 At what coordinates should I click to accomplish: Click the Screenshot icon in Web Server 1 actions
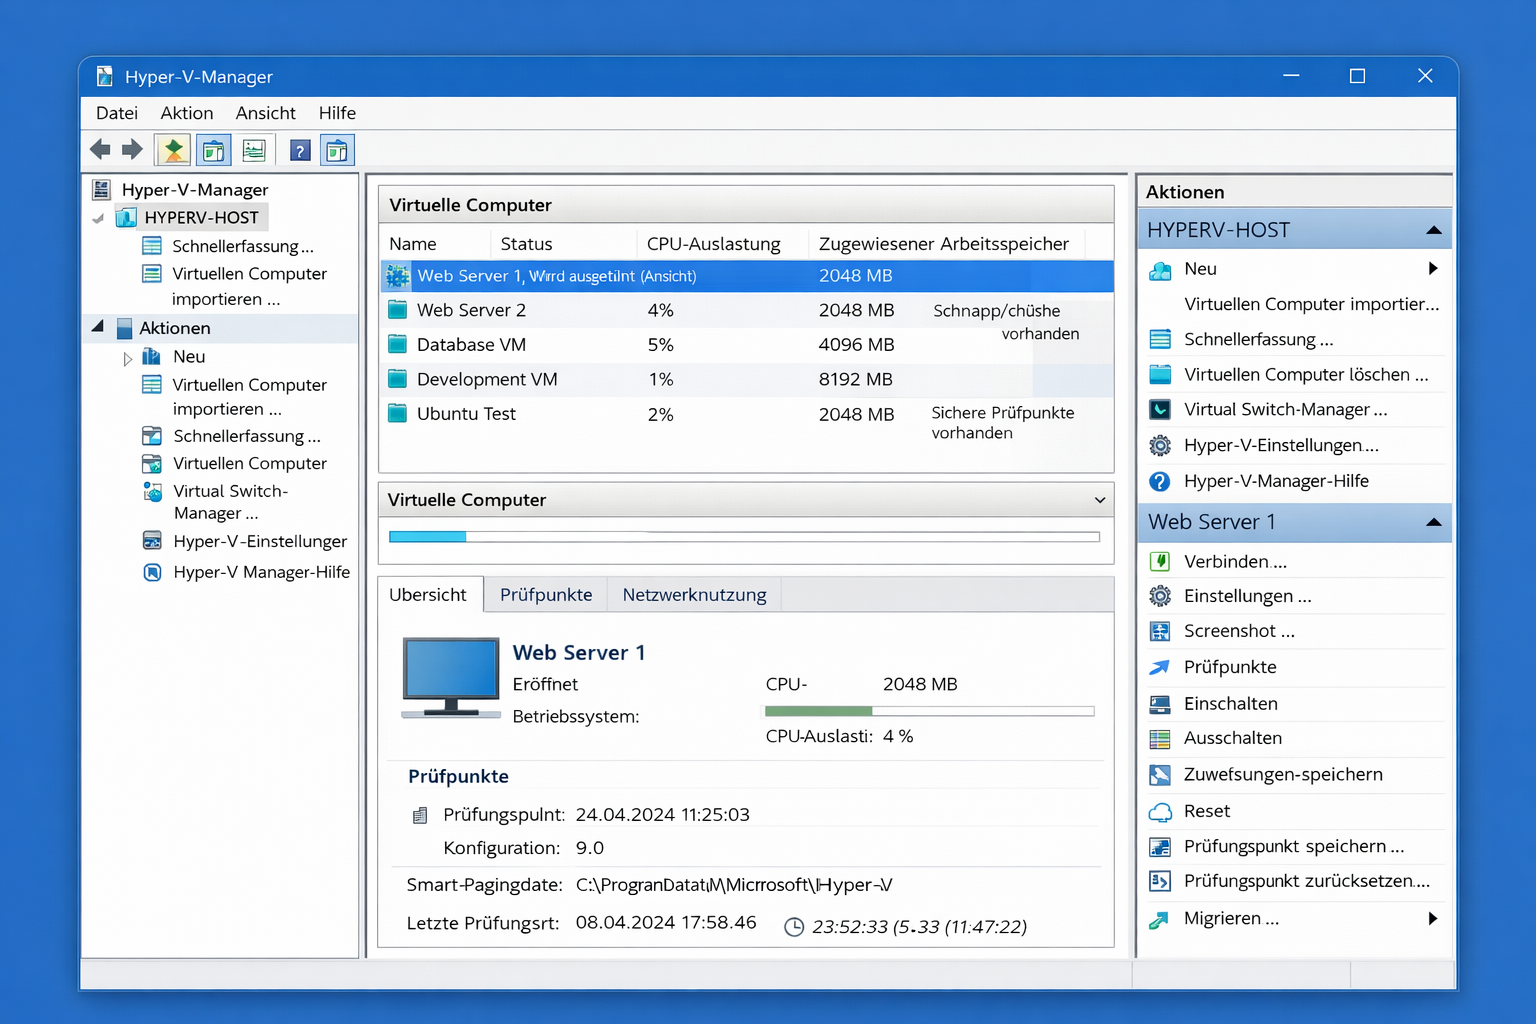coord(1160,632)
